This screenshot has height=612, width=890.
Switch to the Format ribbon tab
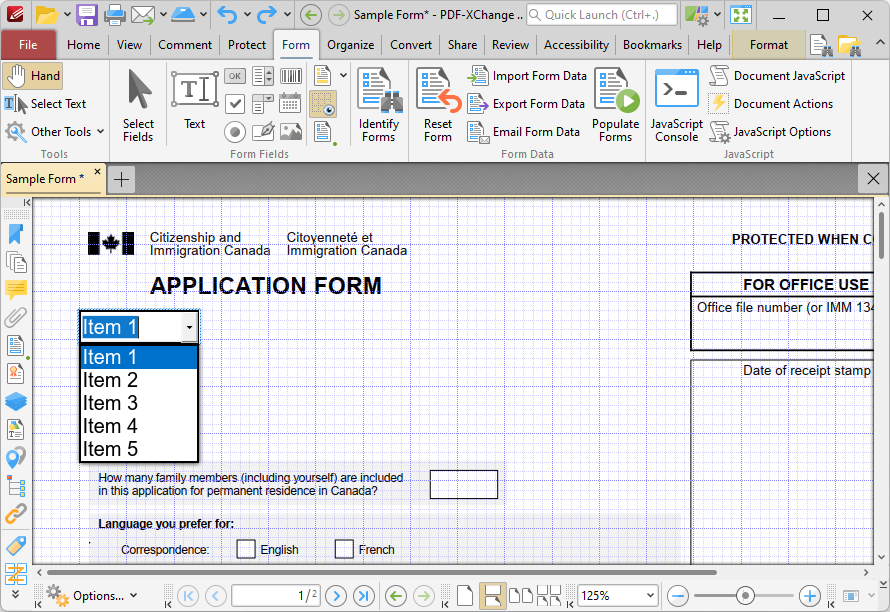pyautogui.click(x=769, y=45)
